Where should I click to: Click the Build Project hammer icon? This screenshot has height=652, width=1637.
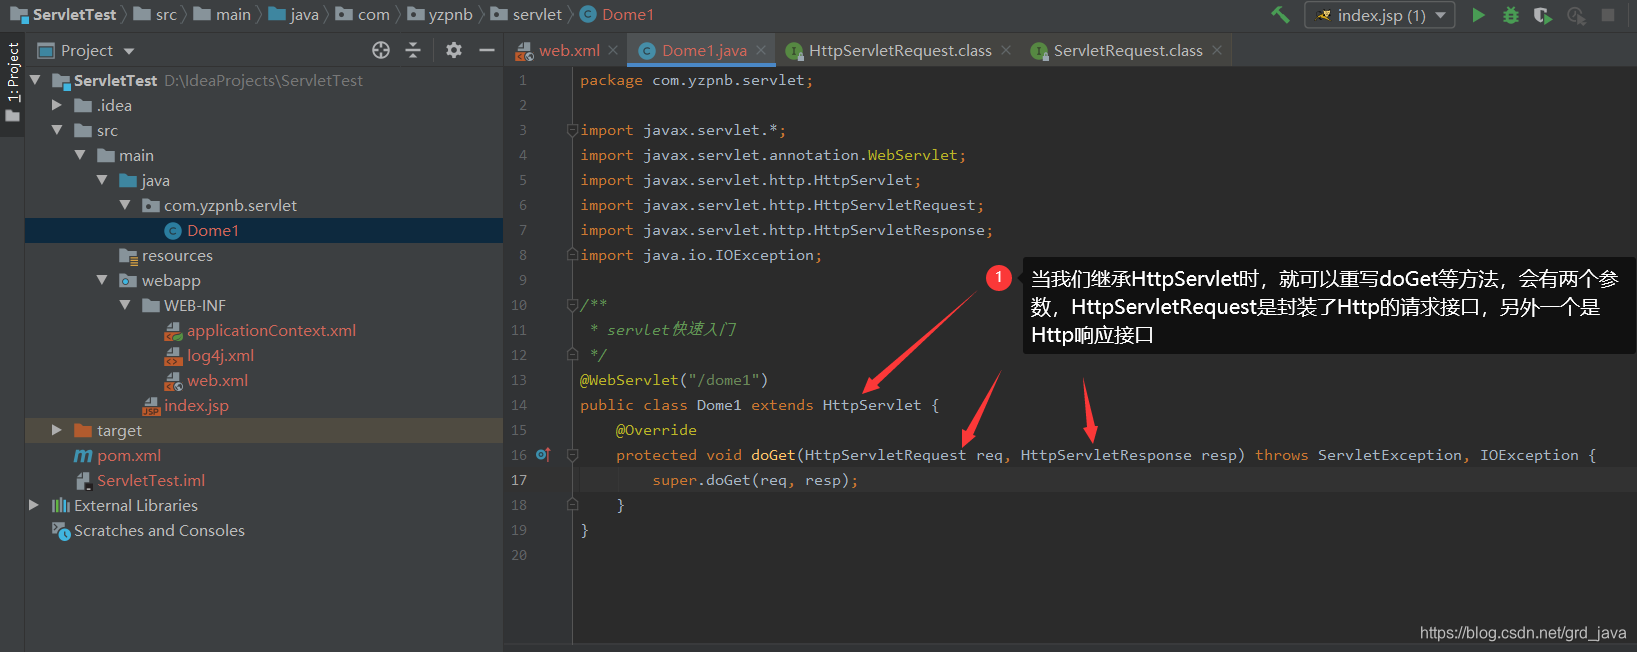tap(1280, 15)
